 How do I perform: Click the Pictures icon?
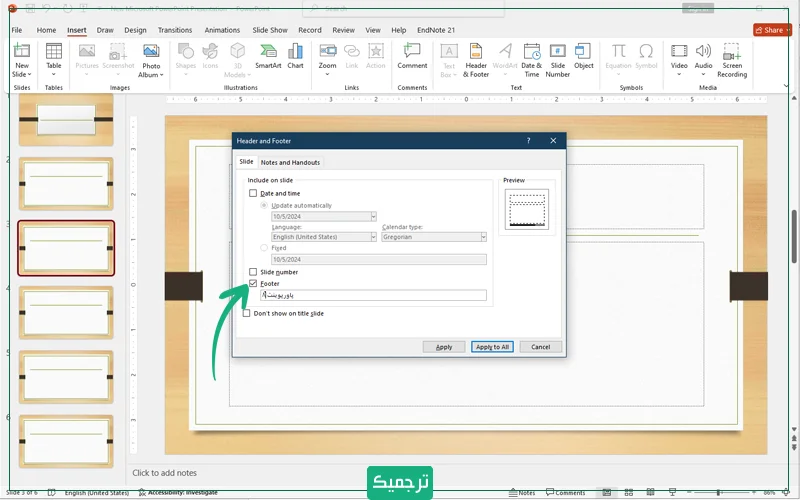click(x=87, y=51)
